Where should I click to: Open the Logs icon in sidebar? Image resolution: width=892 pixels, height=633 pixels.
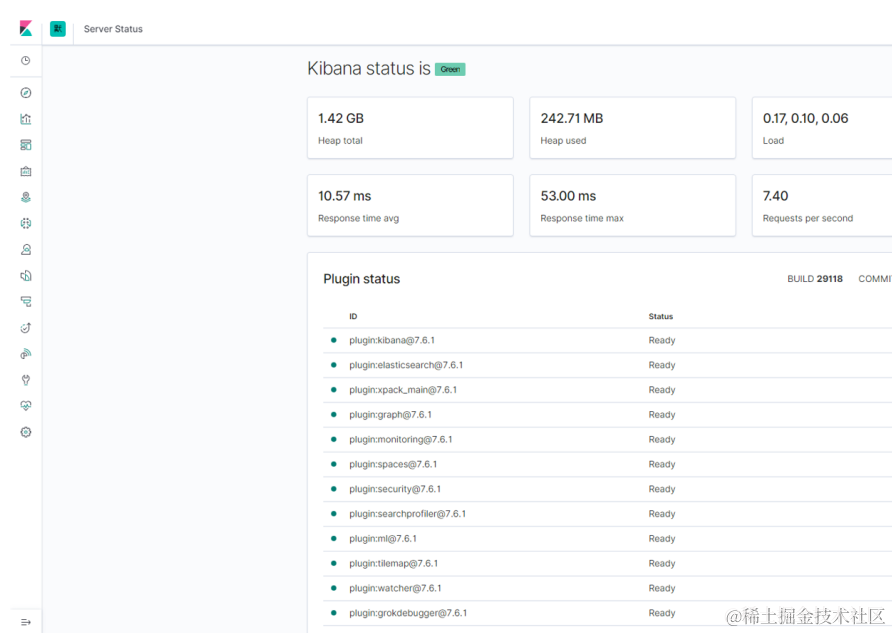coord(26,276)
